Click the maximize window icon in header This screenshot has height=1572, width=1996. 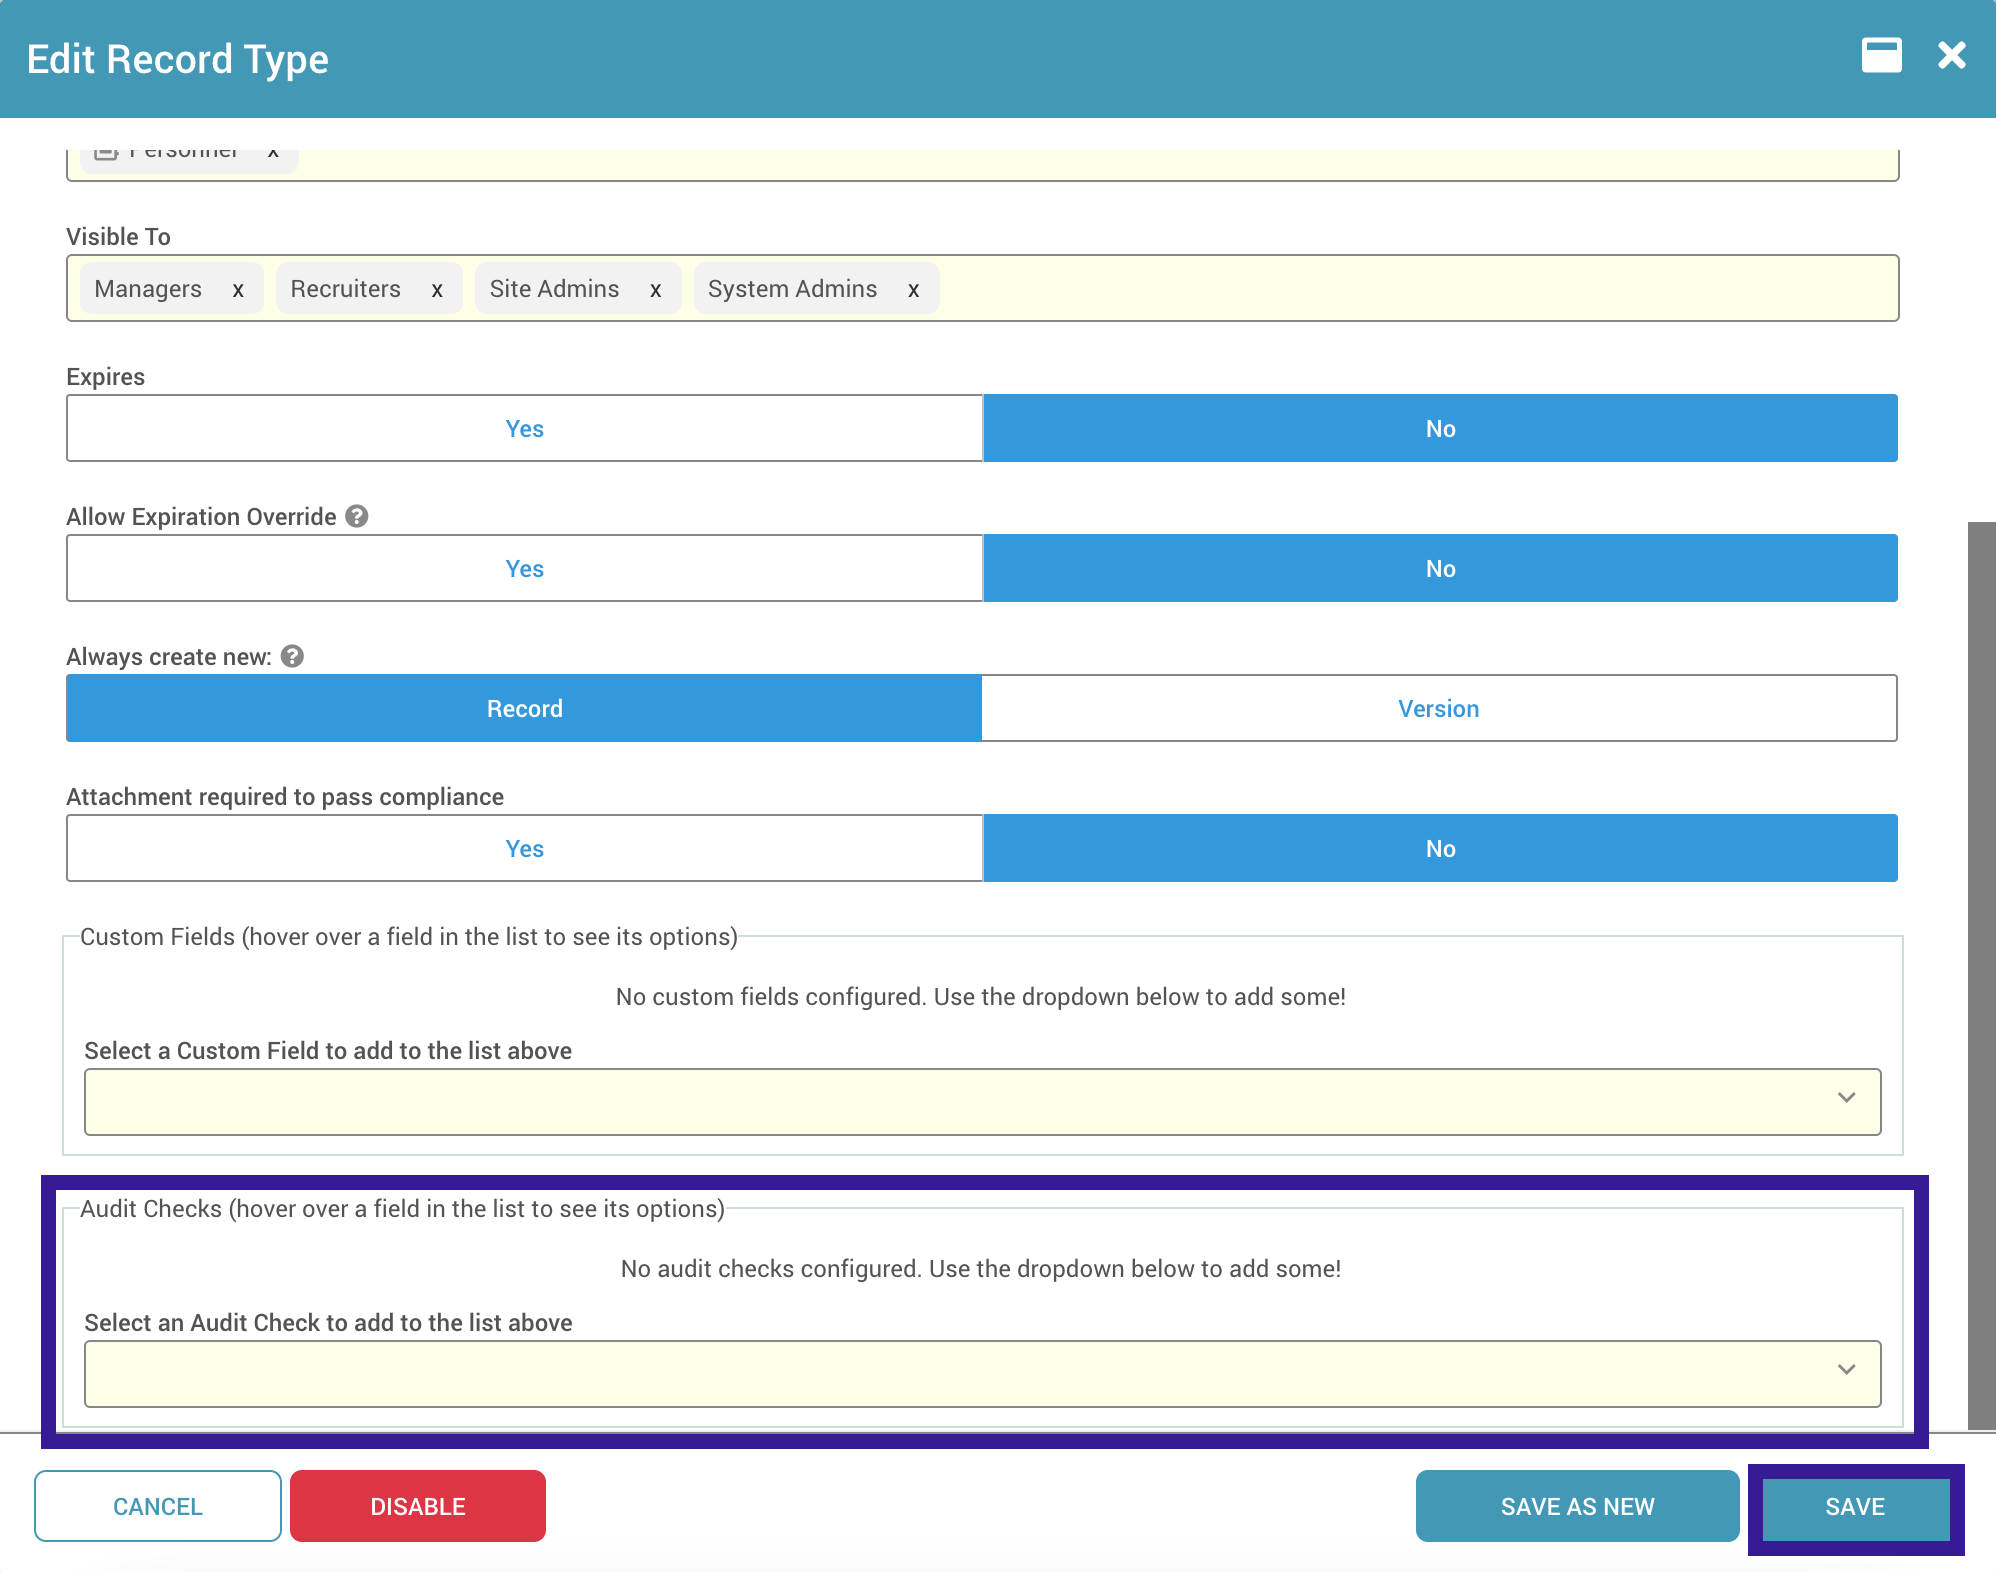tap(1881, 56)
